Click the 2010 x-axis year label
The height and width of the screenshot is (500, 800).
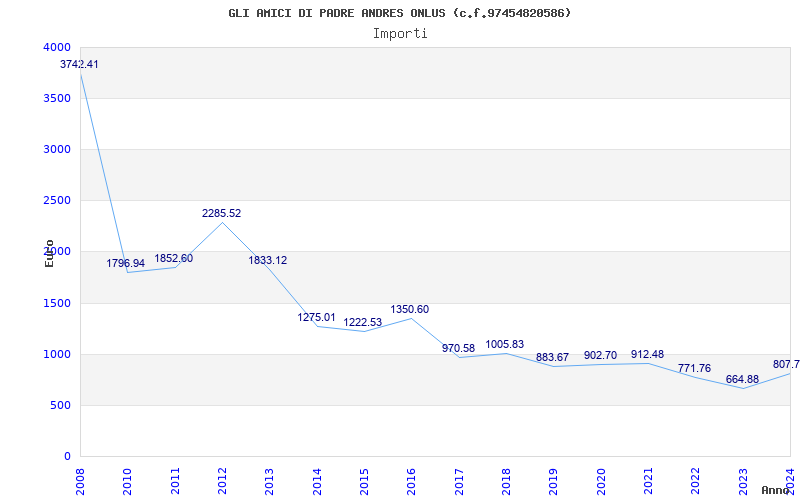coord(128,482)
